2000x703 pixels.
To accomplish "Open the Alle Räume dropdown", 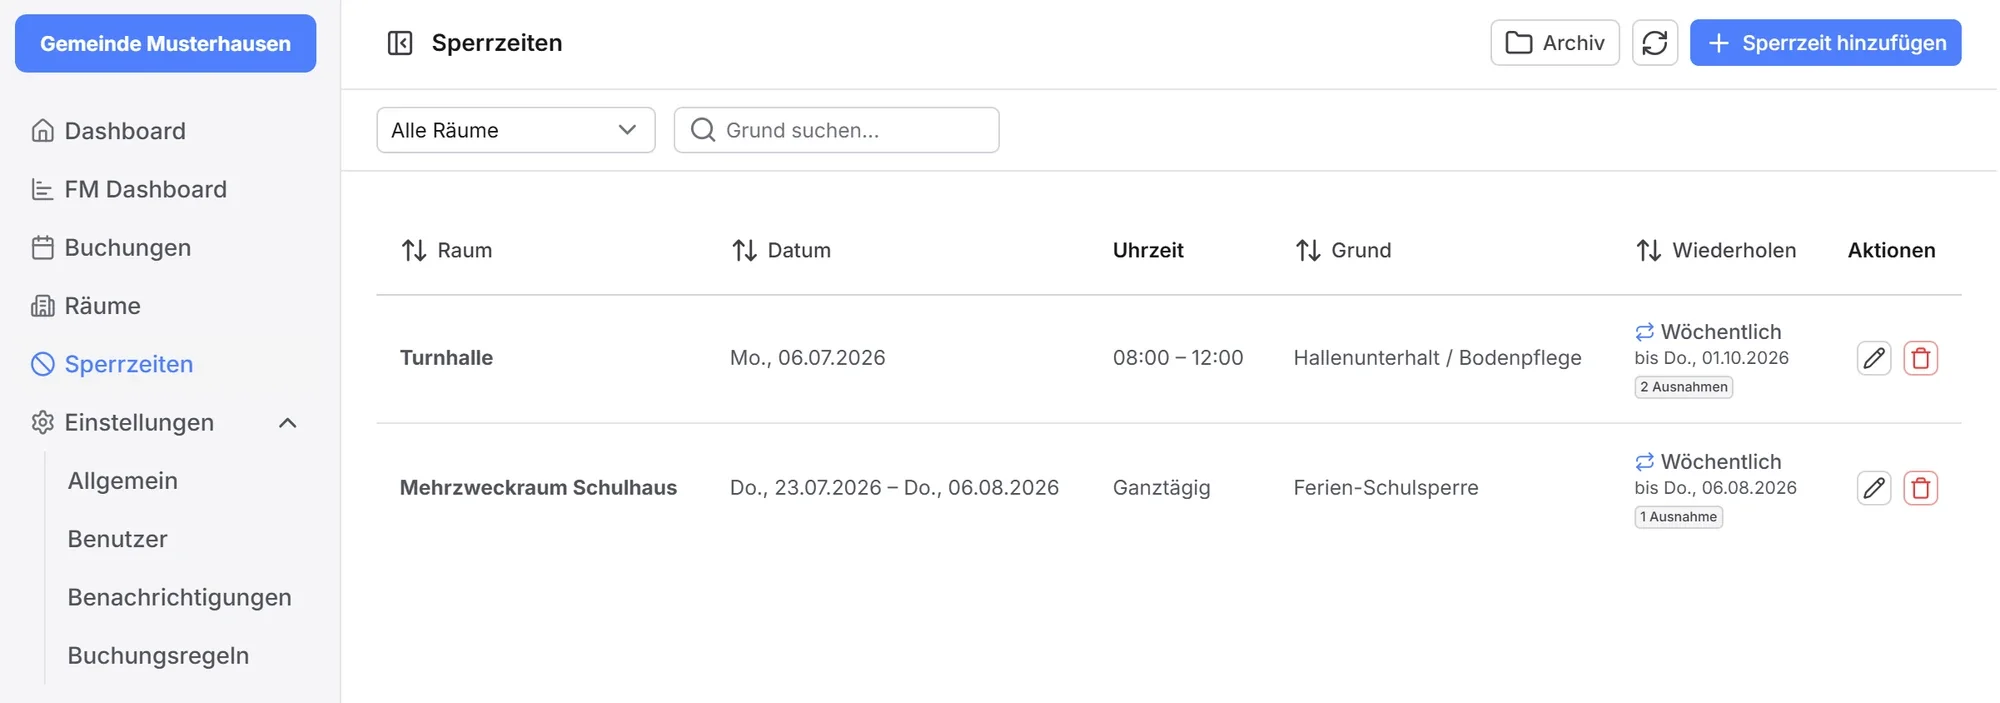I will (x=516, y=130).
